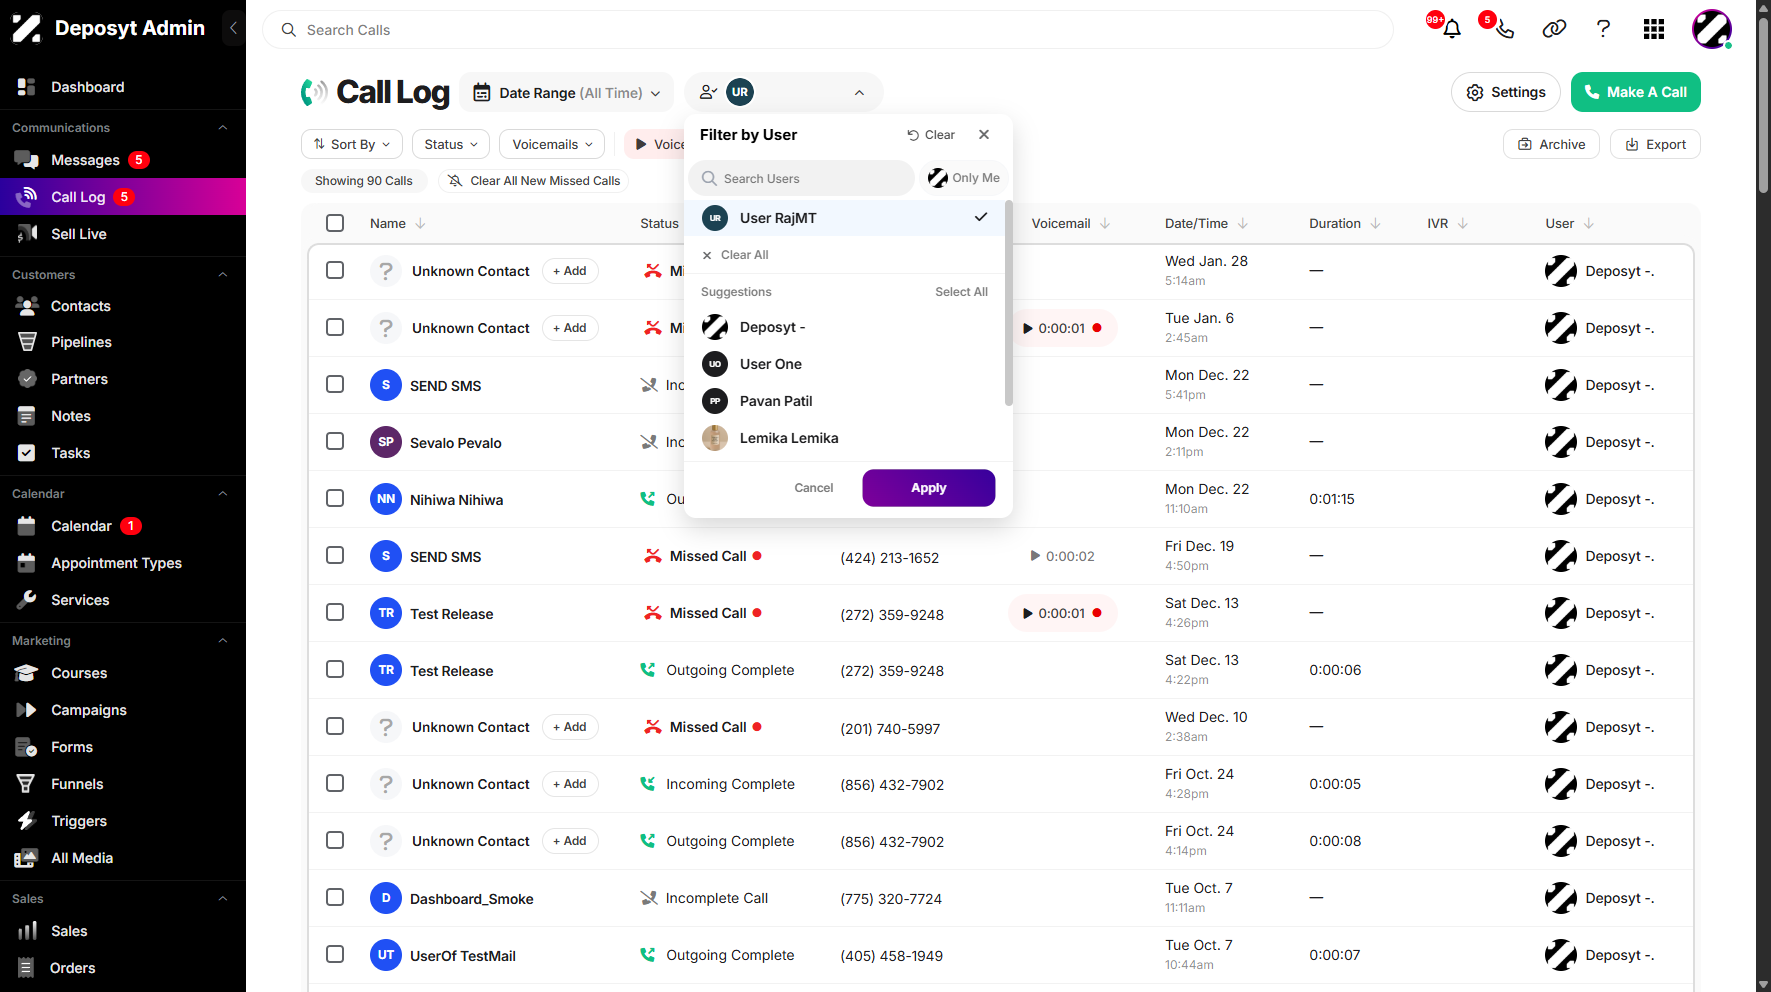Check the Test Release Missed Call row

tap(335, 612)
